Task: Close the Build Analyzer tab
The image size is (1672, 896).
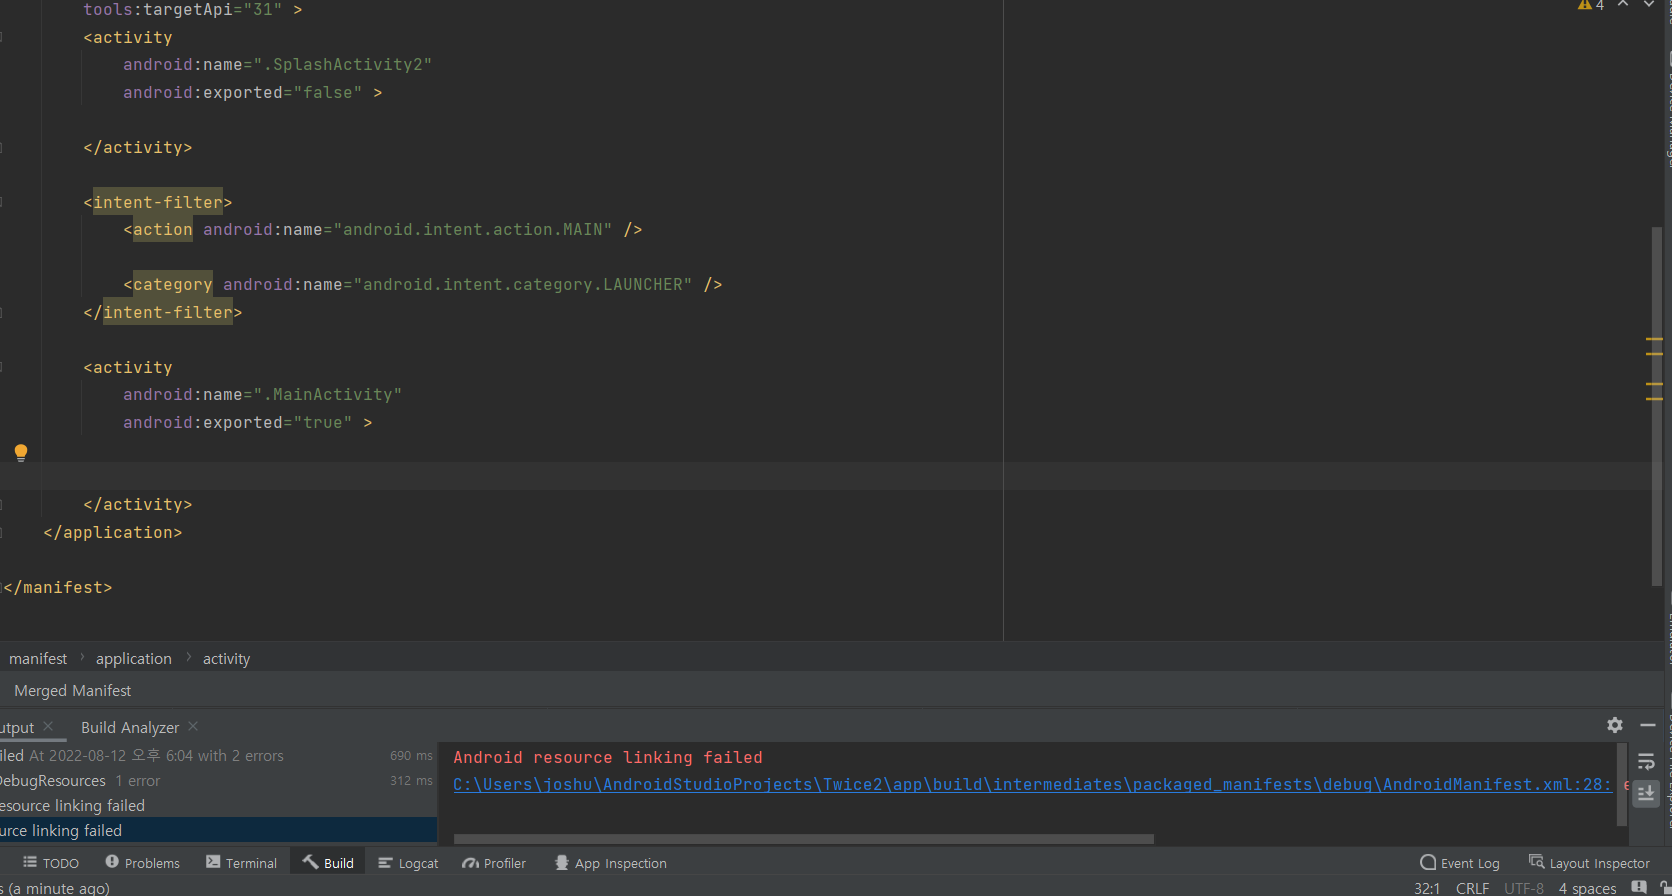Action: point(193,726)
